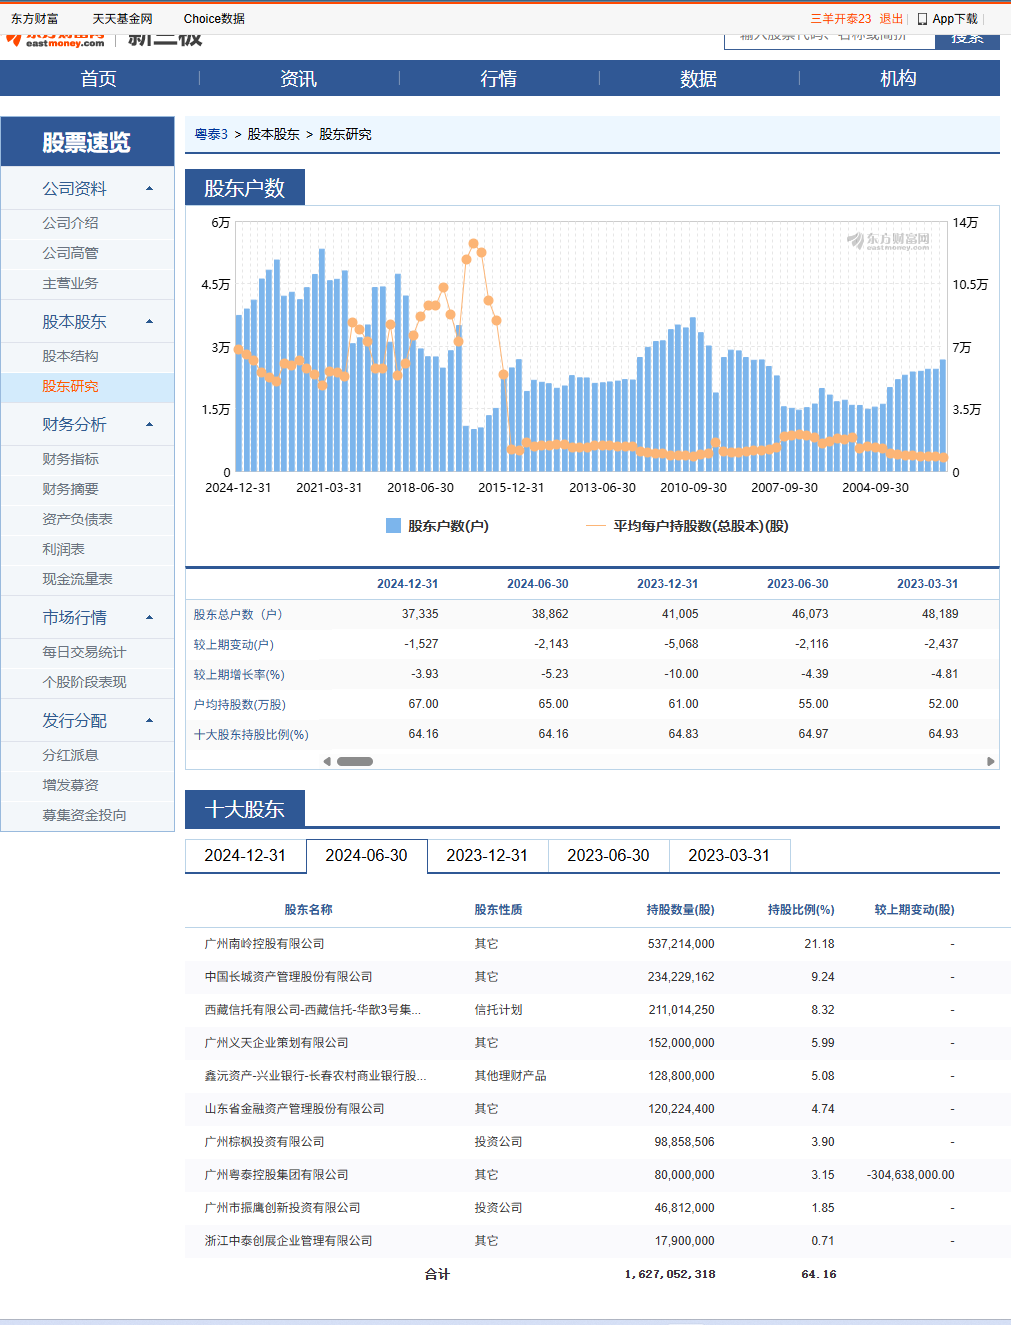
Task: Click the 持股比例(%) column header
Action: [x=801, y=910]
